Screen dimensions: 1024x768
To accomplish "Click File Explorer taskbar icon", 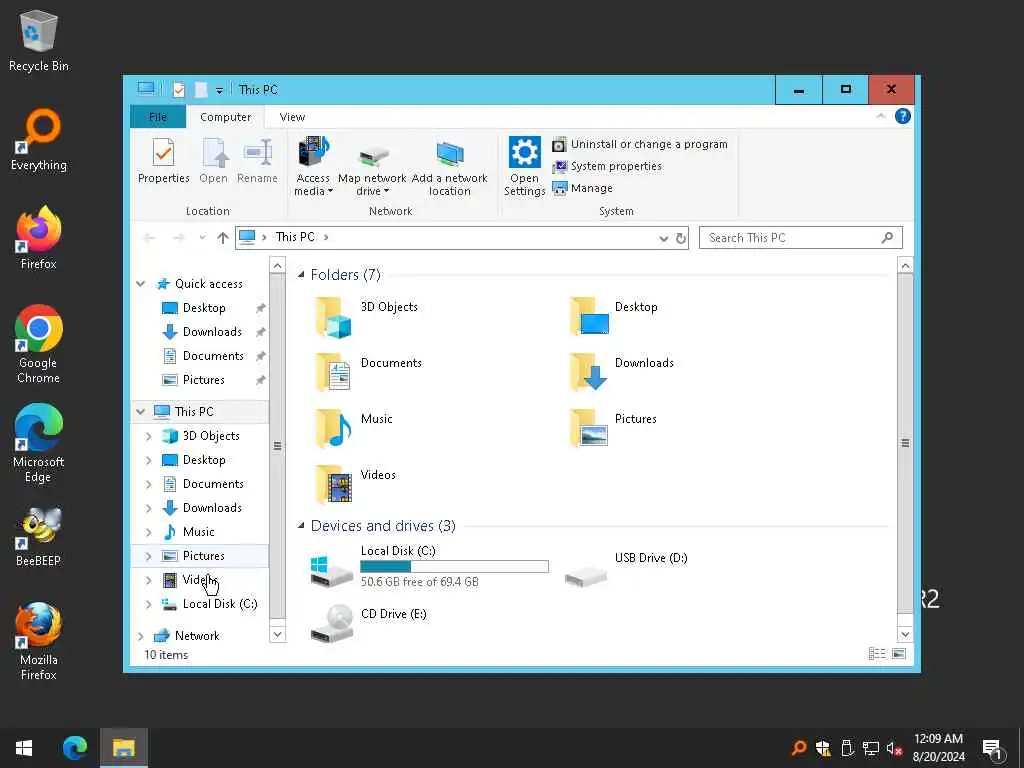I will pyautogui.click(x=123, y=748).
